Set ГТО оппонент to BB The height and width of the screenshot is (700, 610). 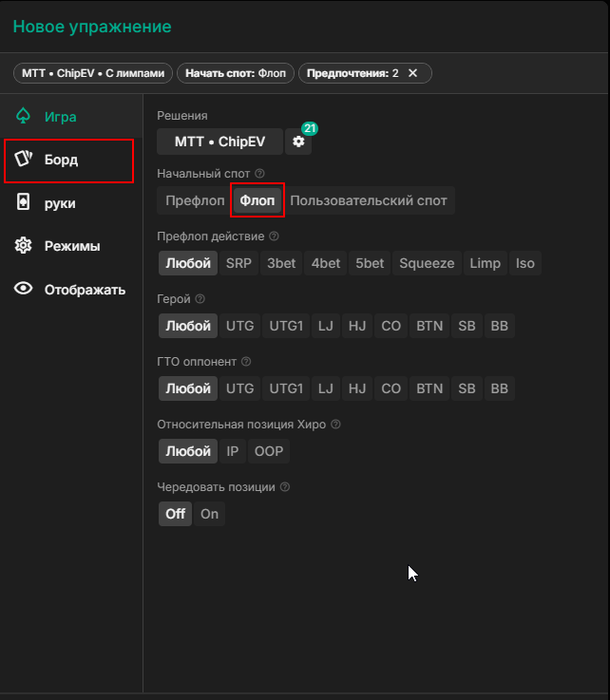coord(500,388)
